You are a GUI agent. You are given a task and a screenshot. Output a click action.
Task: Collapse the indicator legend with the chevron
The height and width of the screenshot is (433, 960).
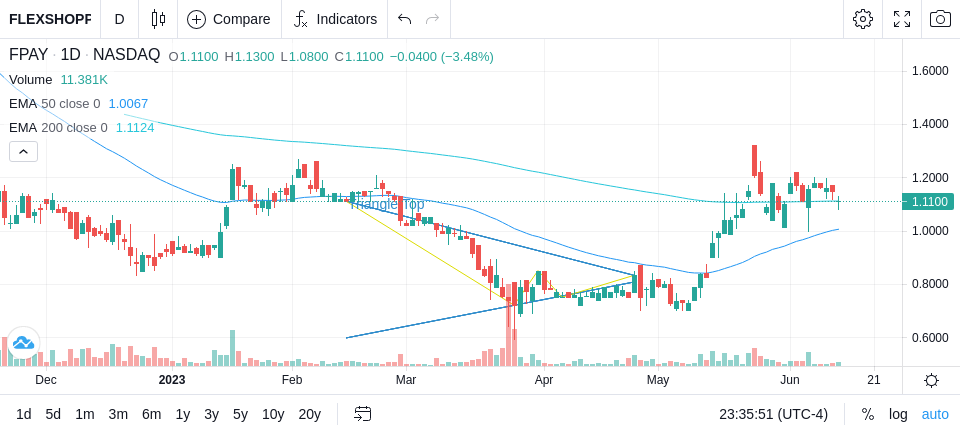(x=23, y=151)
